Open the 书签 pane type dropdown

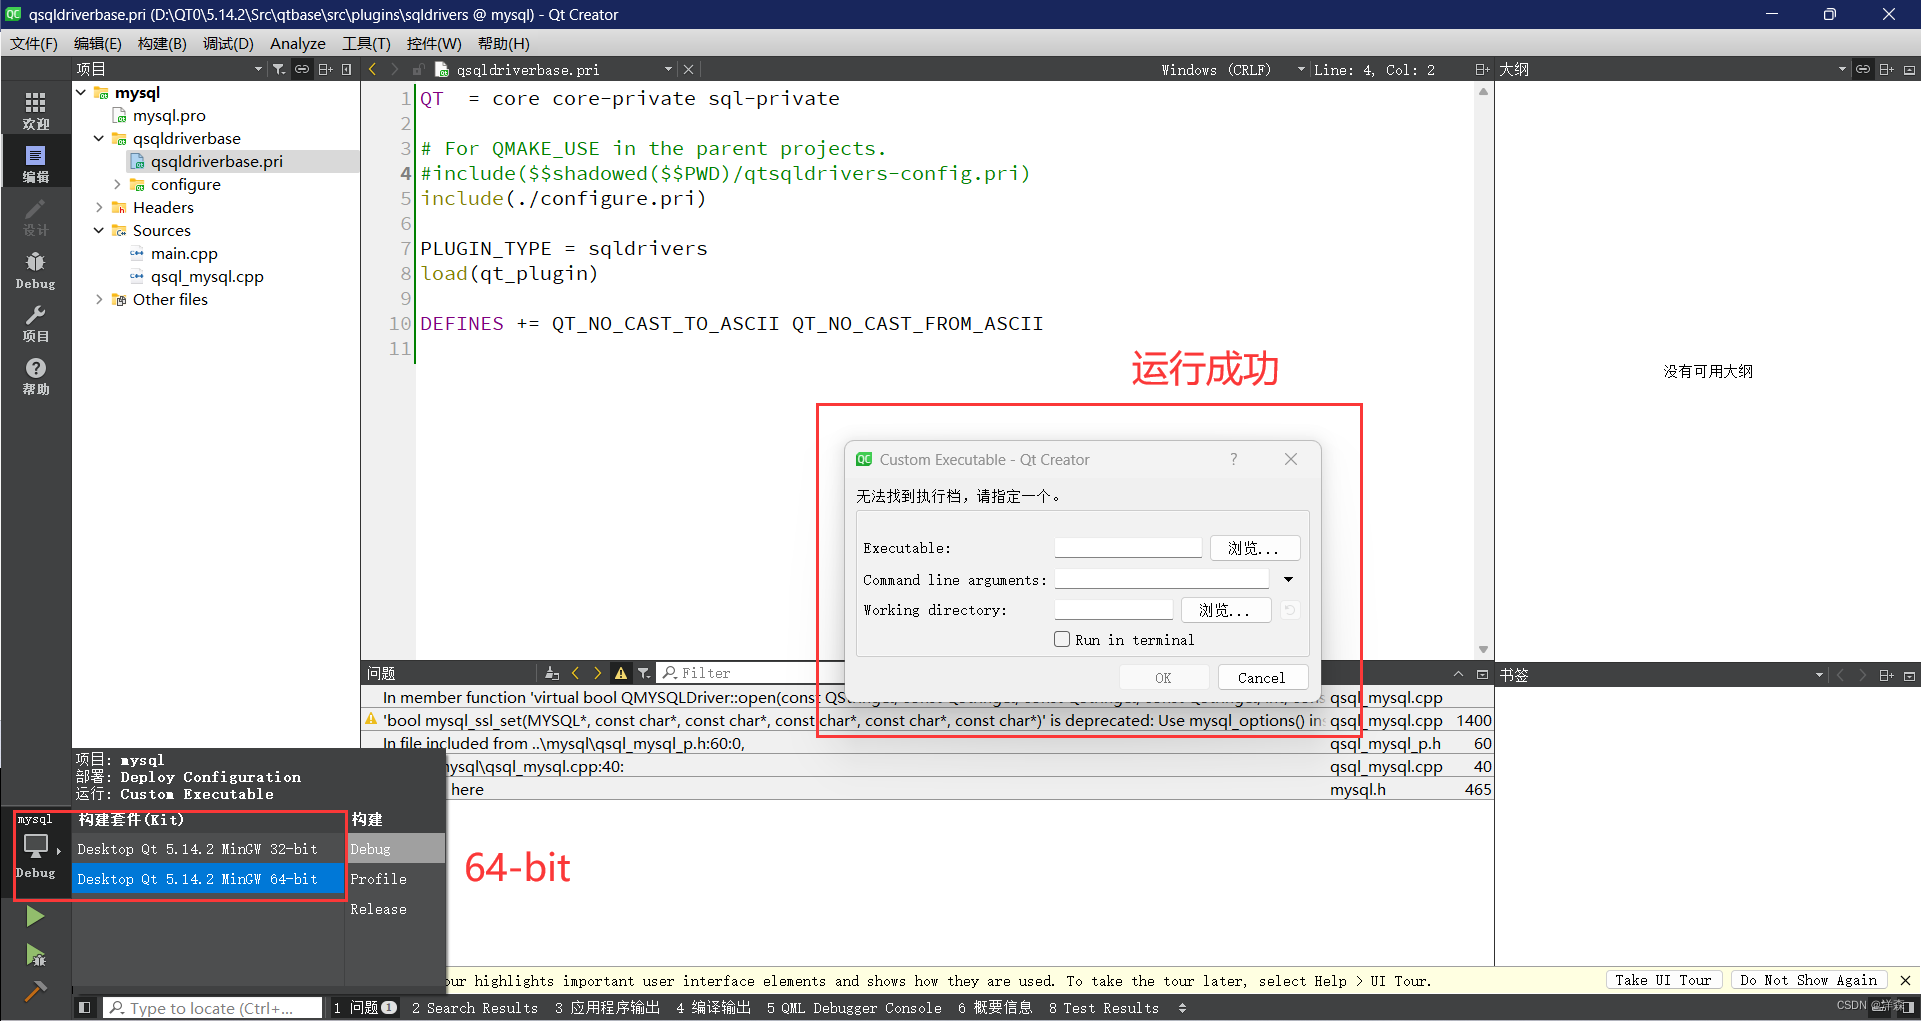pyautogui.click(x=1819, y=675)
